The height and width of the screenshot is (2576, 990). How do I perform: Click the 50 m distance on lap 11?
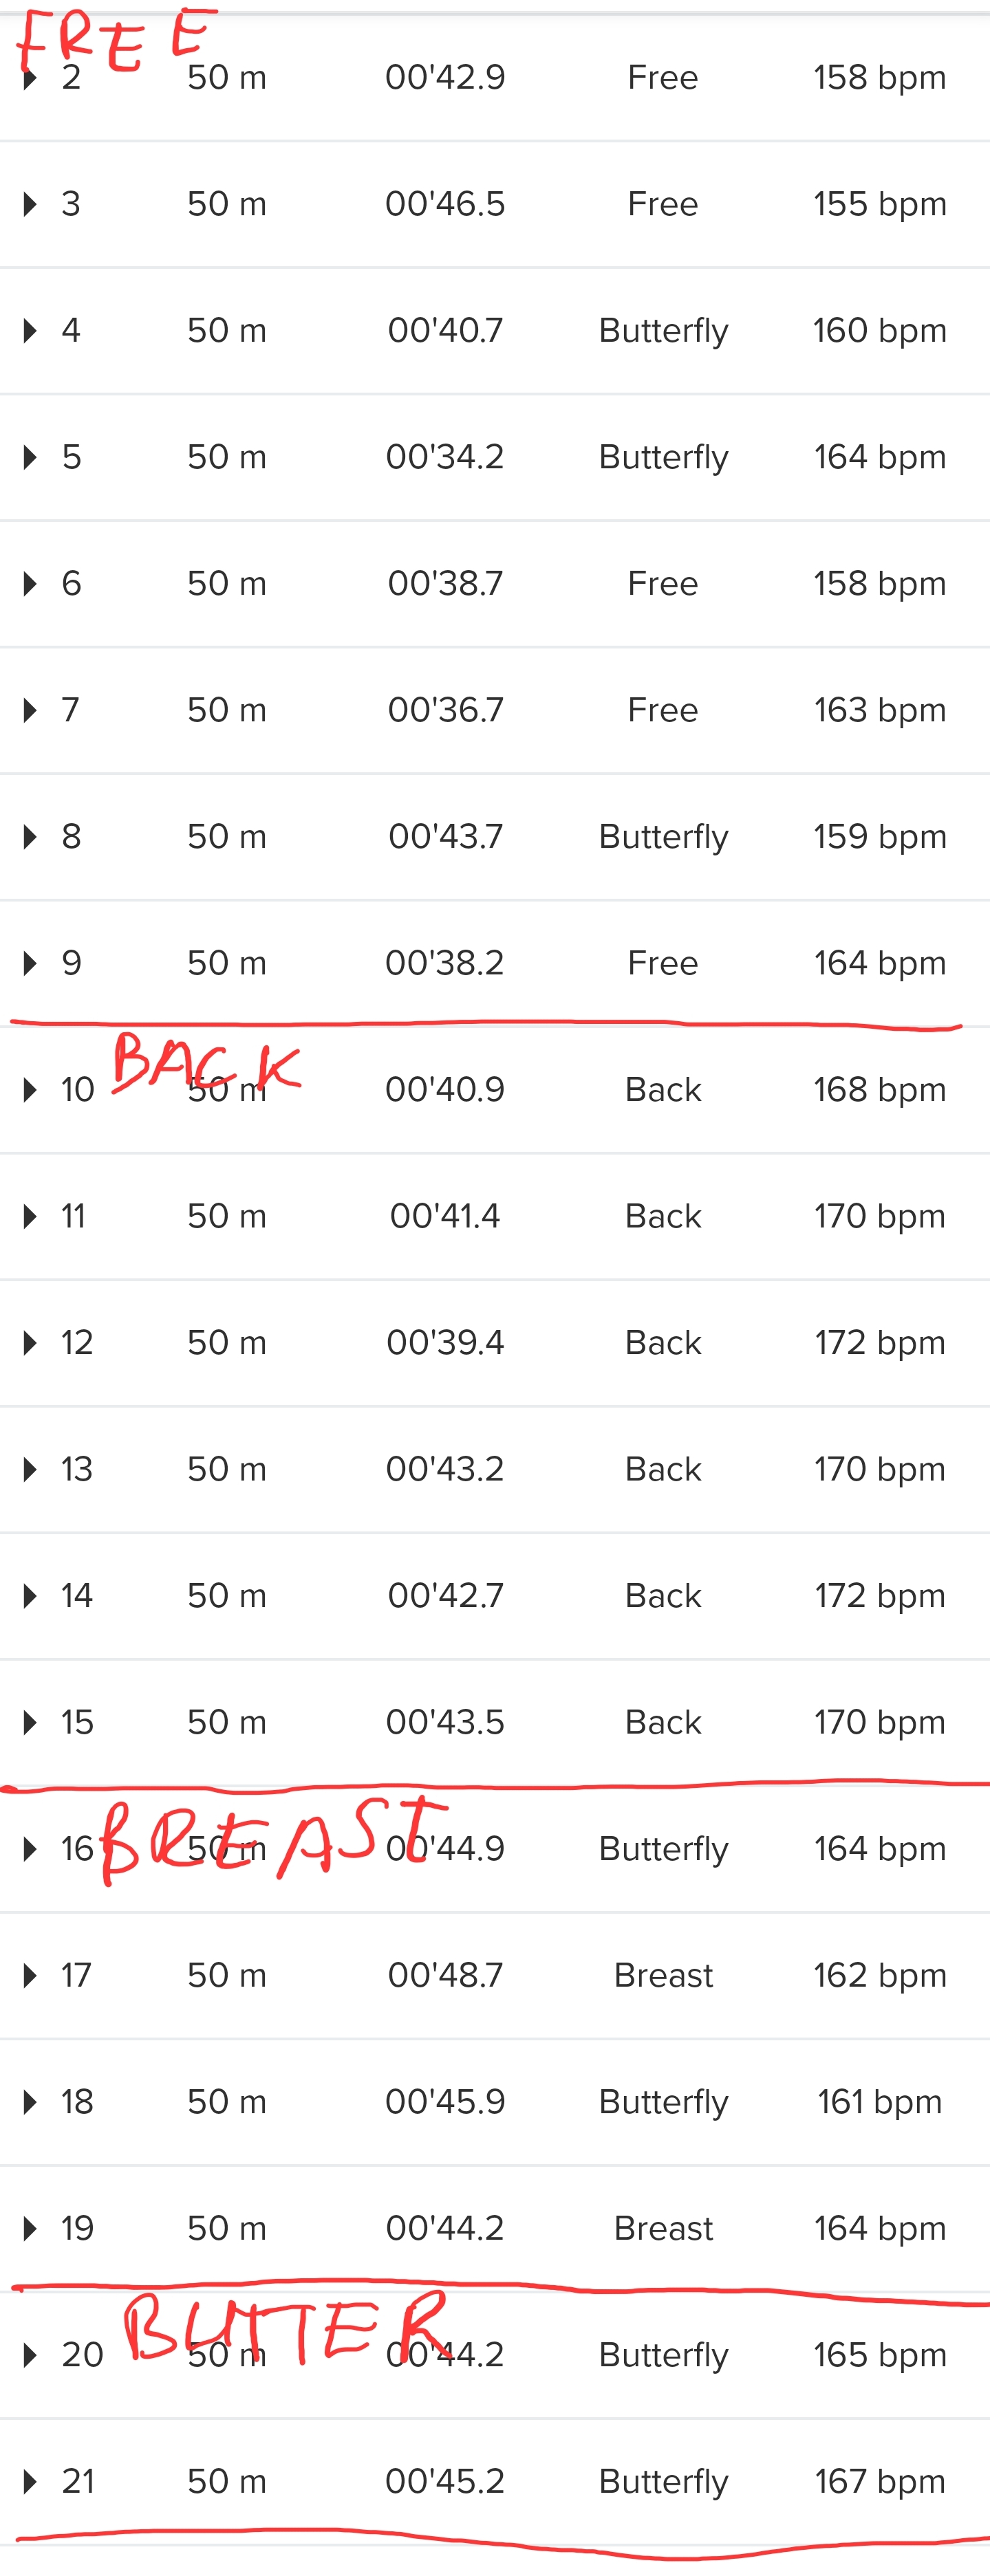coord(227,1216)
